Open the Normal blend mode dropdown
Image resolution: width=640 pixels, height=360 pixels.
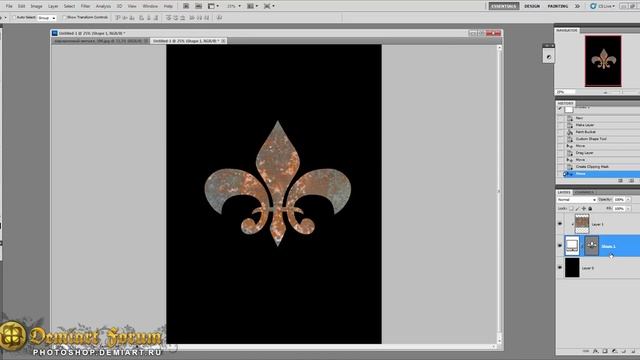577,200
